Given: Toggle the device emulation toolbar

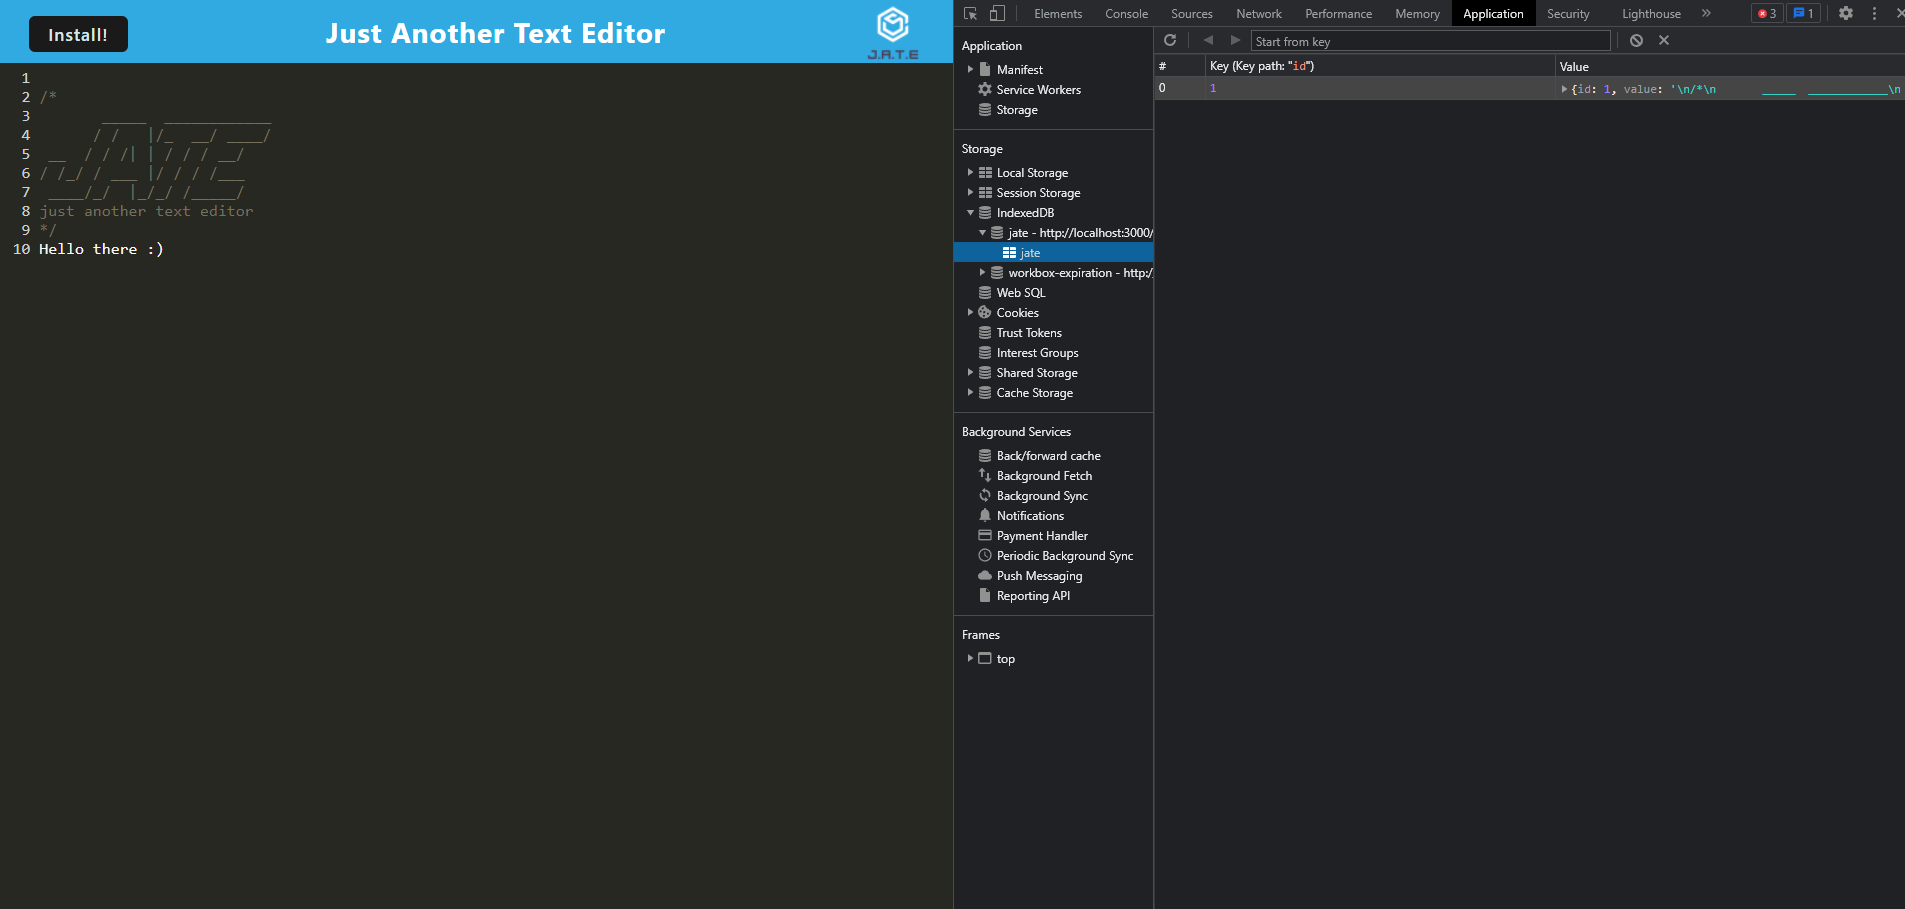Looking at the screenshot, I should click(996, 13).
